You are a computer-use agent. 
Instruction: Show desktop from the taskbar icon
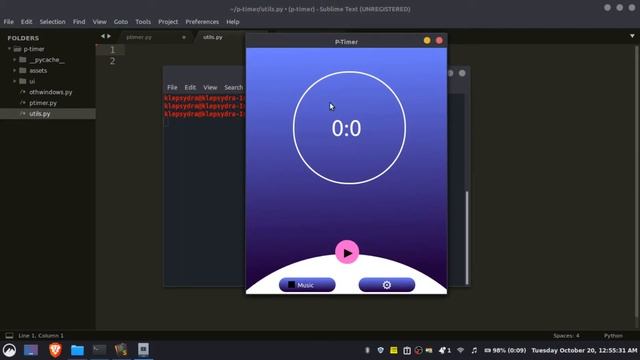(31, 350)
